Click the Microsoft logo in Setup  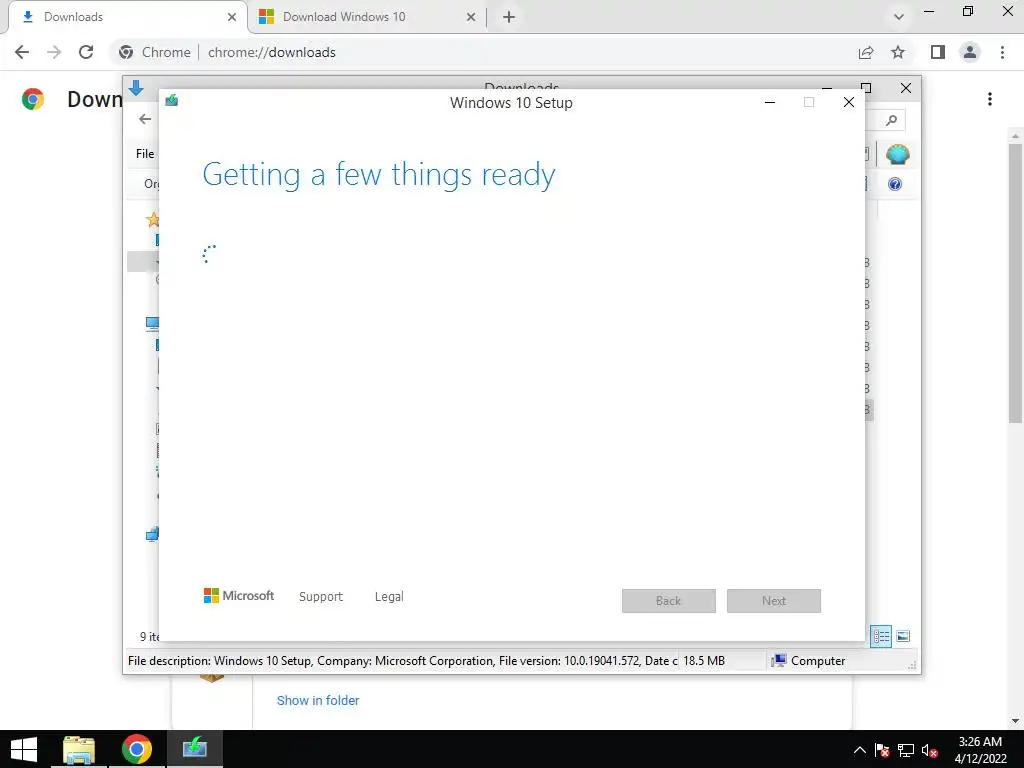[238, 596]
